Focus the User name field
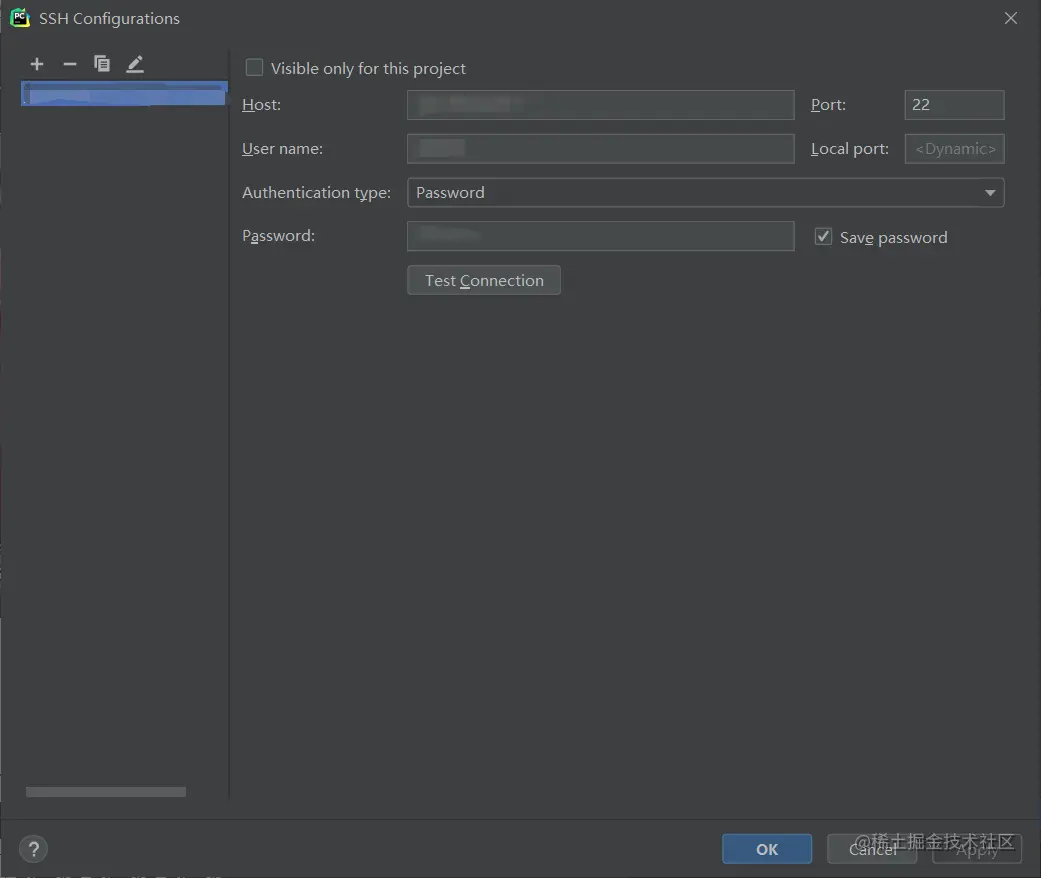This screenshot has height=878, width=1041. 600,148
